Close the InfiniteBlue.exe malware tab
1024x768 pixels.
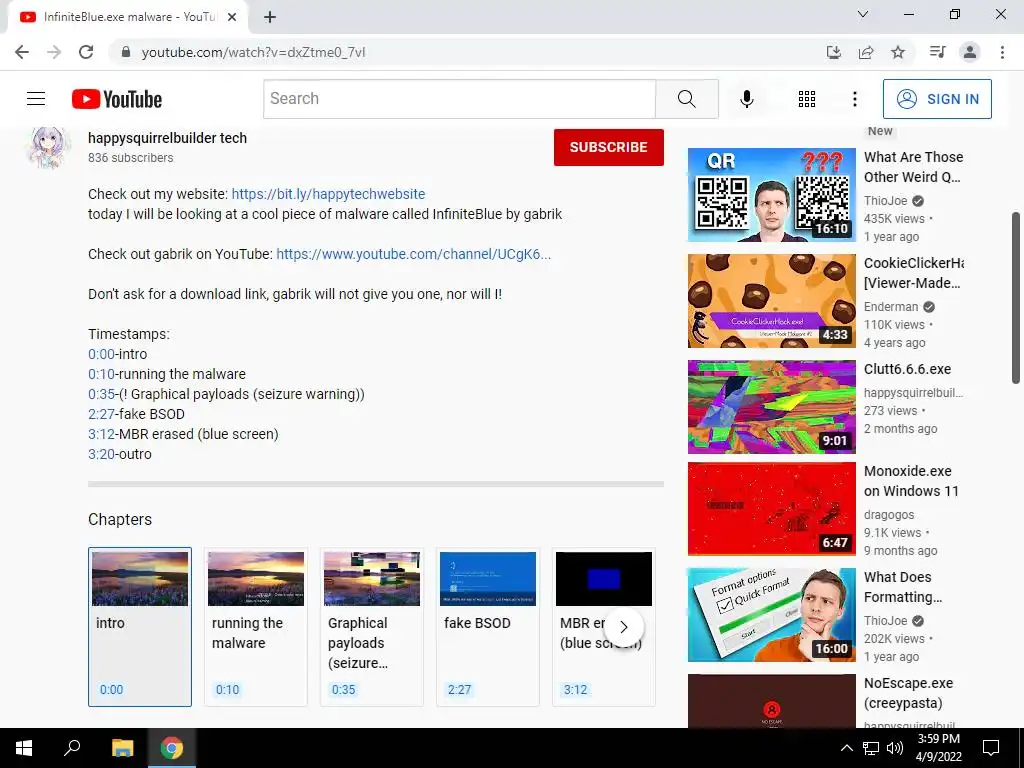[x=232, y=17]
